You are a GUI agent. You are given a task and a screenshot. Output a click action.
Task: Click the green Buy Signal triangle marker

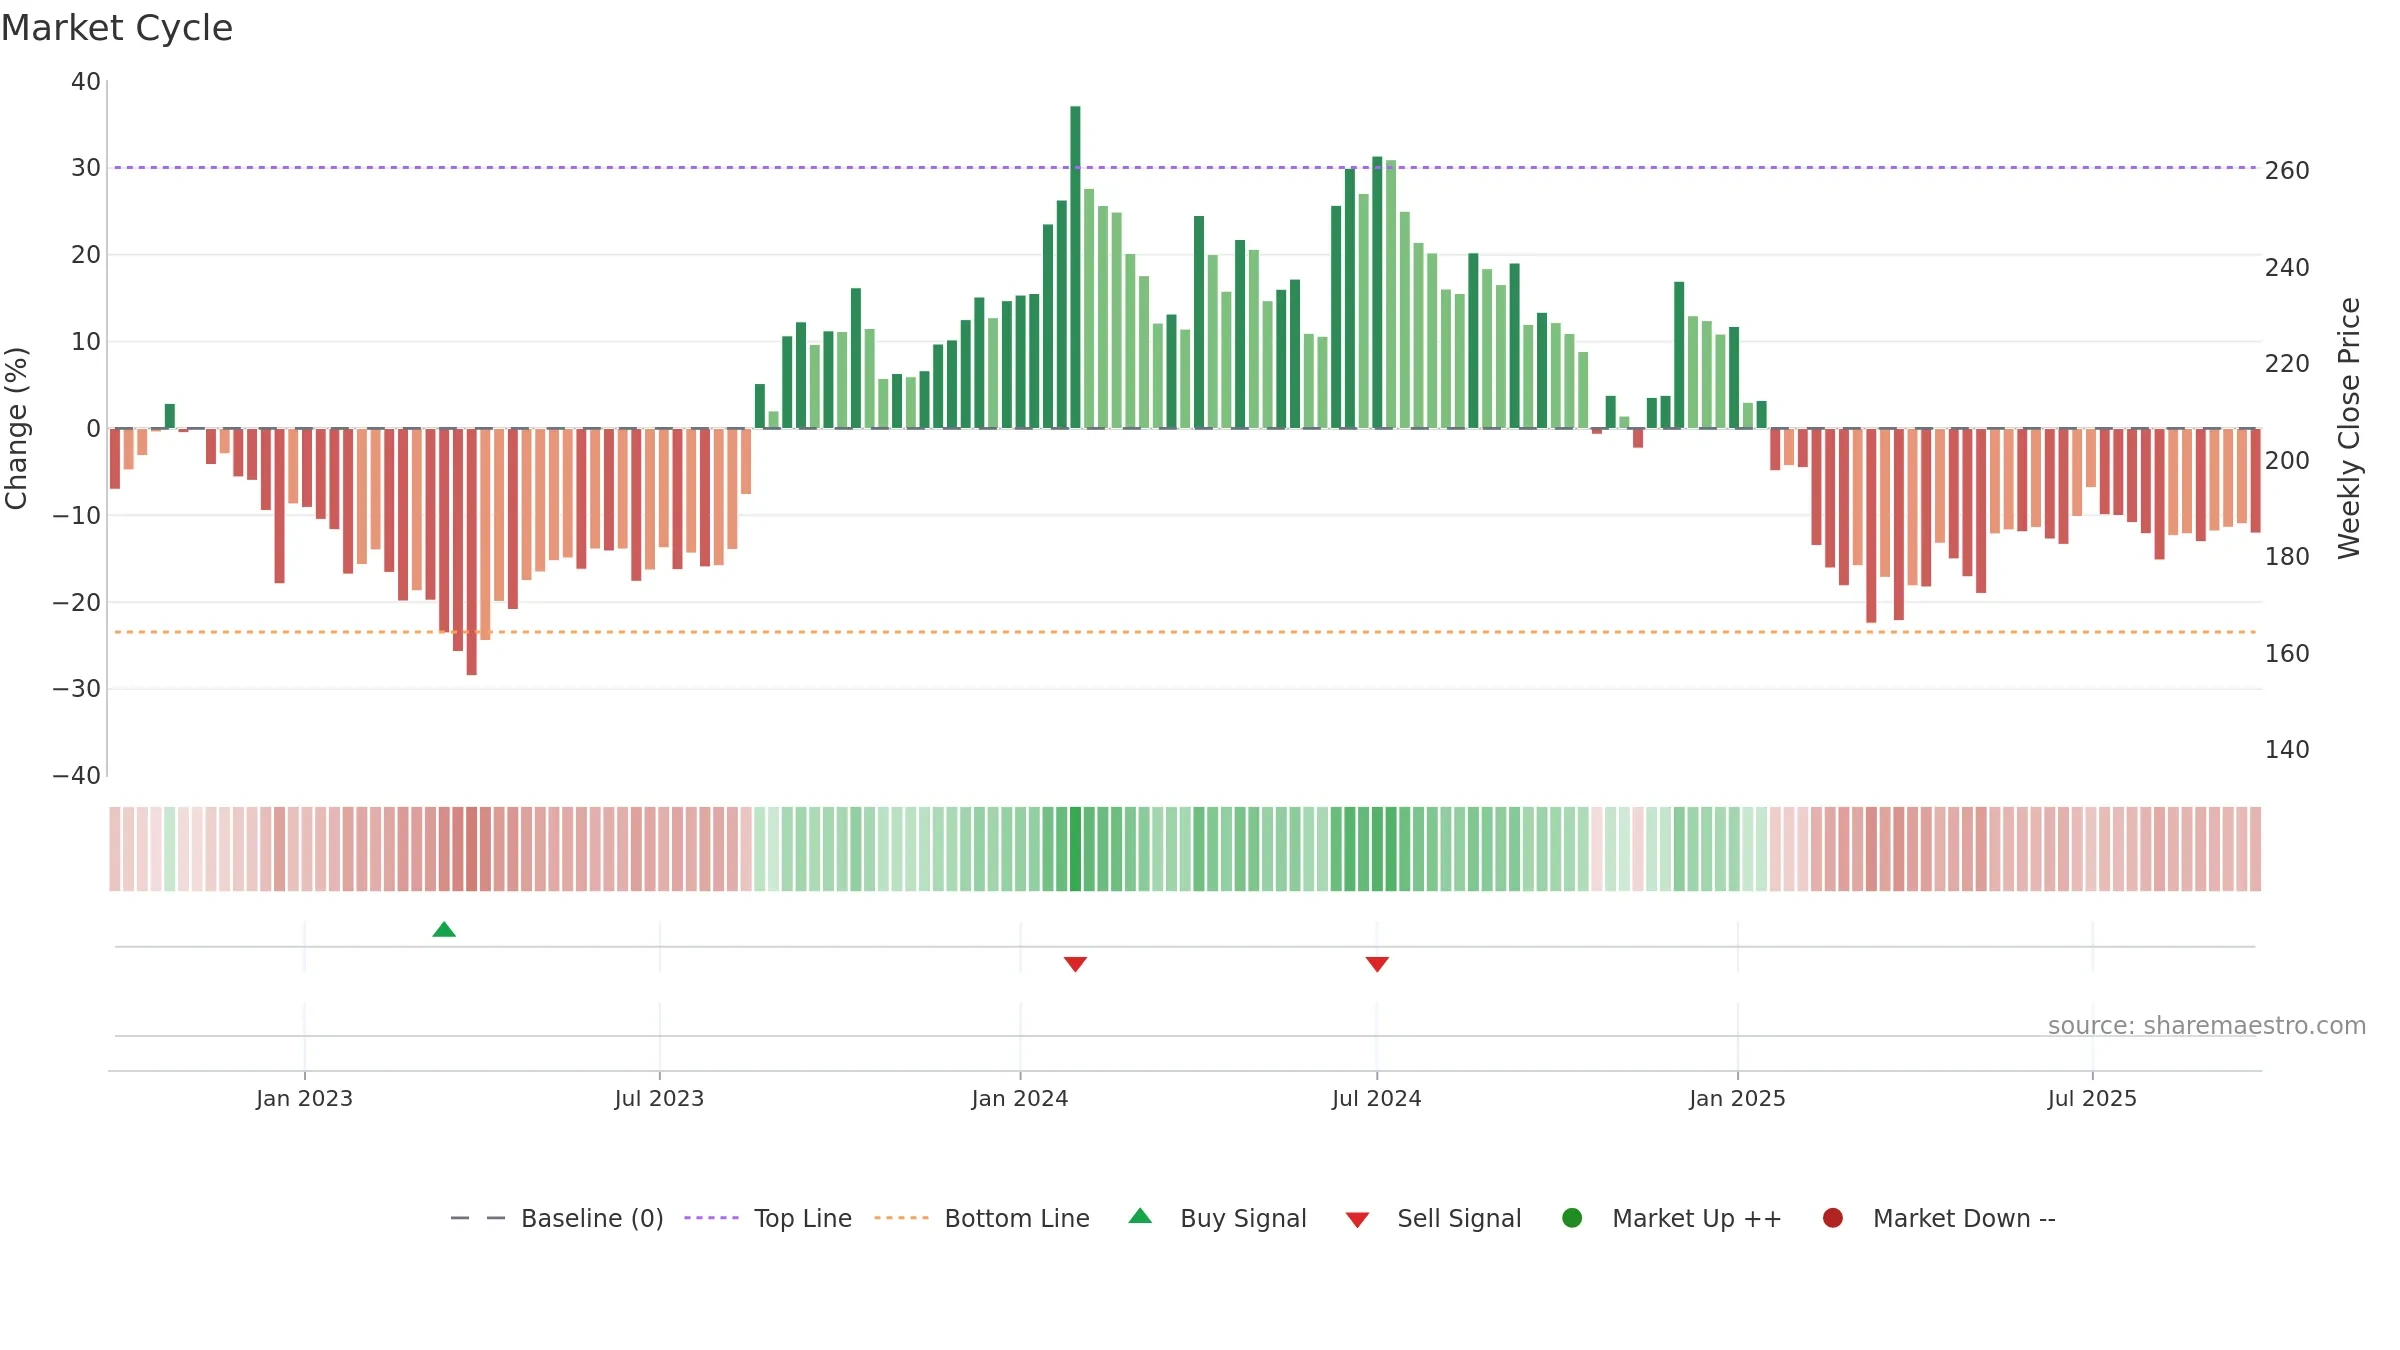(x=444, y=930)
